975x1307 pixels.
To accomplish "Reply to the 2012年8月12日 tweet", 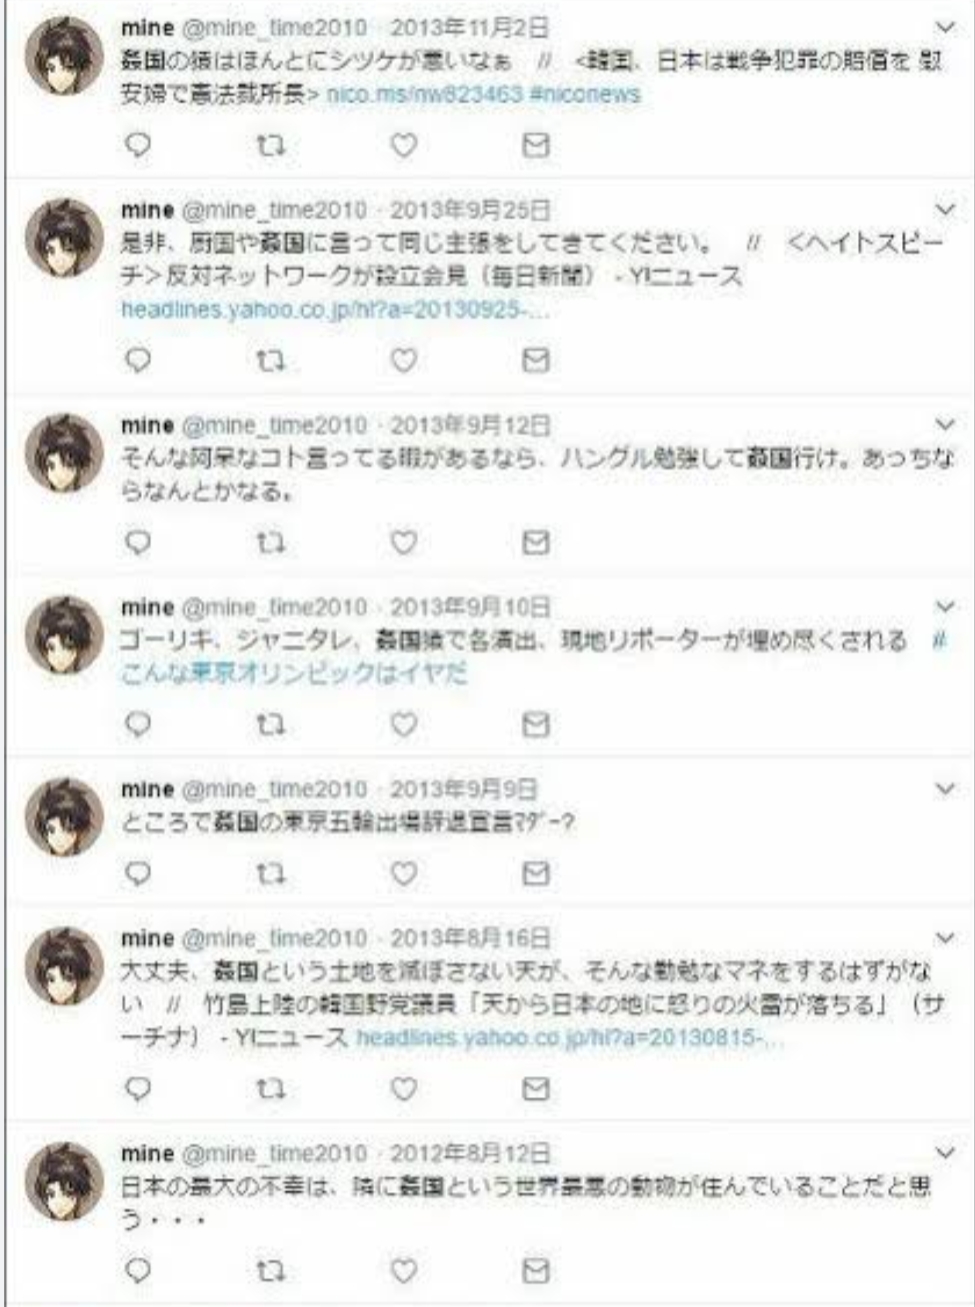I will (139, 1270).
